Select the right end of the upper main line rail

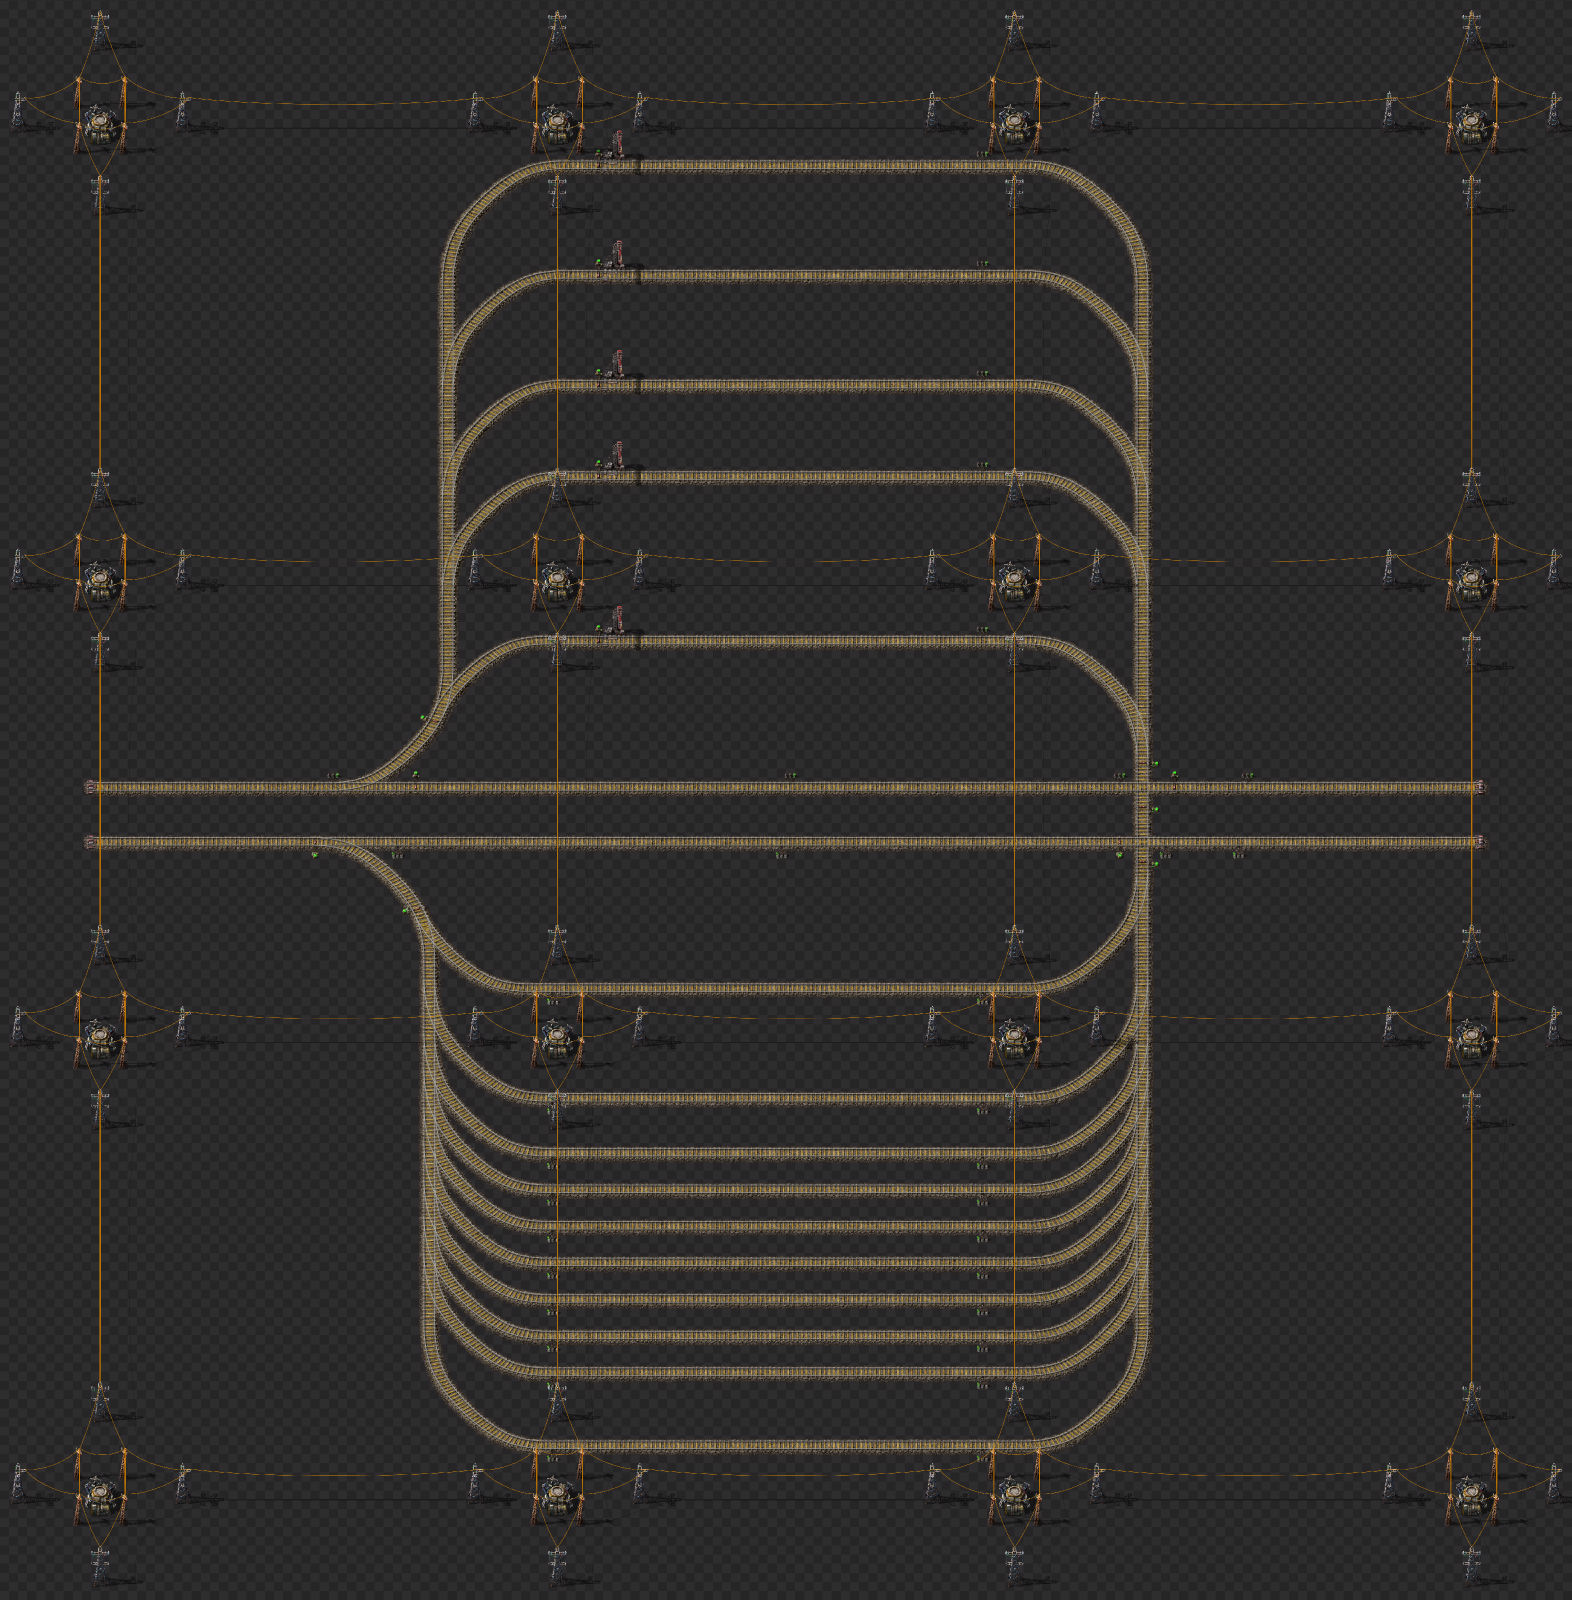tap(1479, 788)
